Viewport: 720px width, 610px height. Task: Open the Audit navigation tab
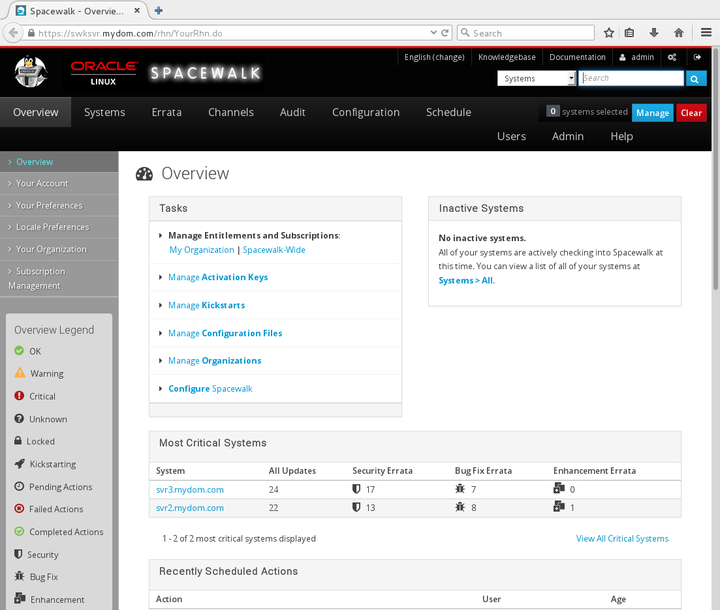292,112
